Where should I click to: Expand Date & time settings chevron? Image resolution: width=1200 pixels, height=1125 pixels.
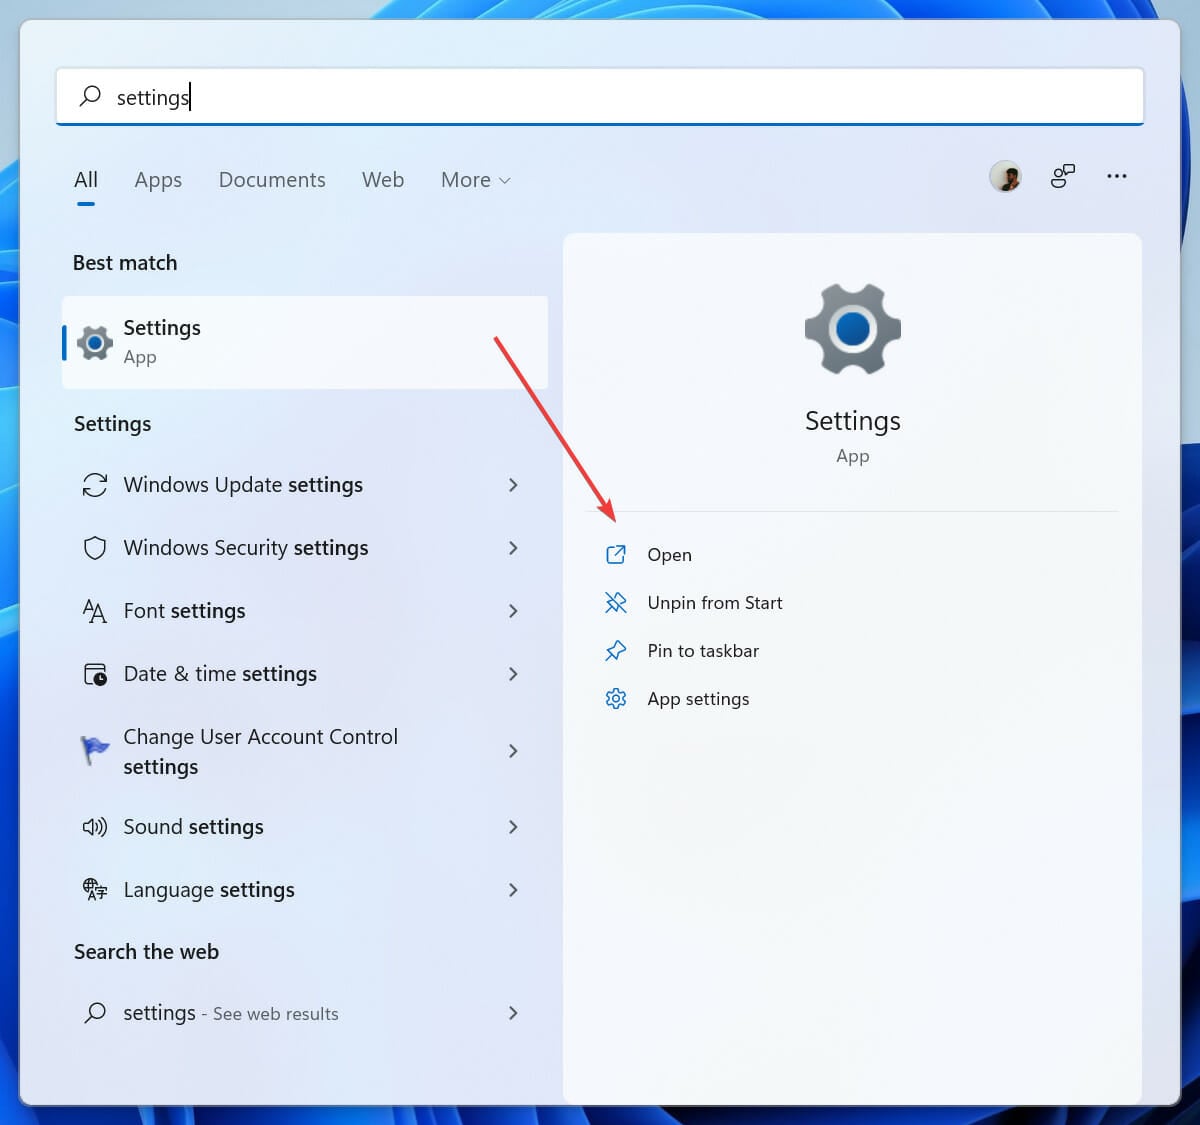(x=513, y=674)
